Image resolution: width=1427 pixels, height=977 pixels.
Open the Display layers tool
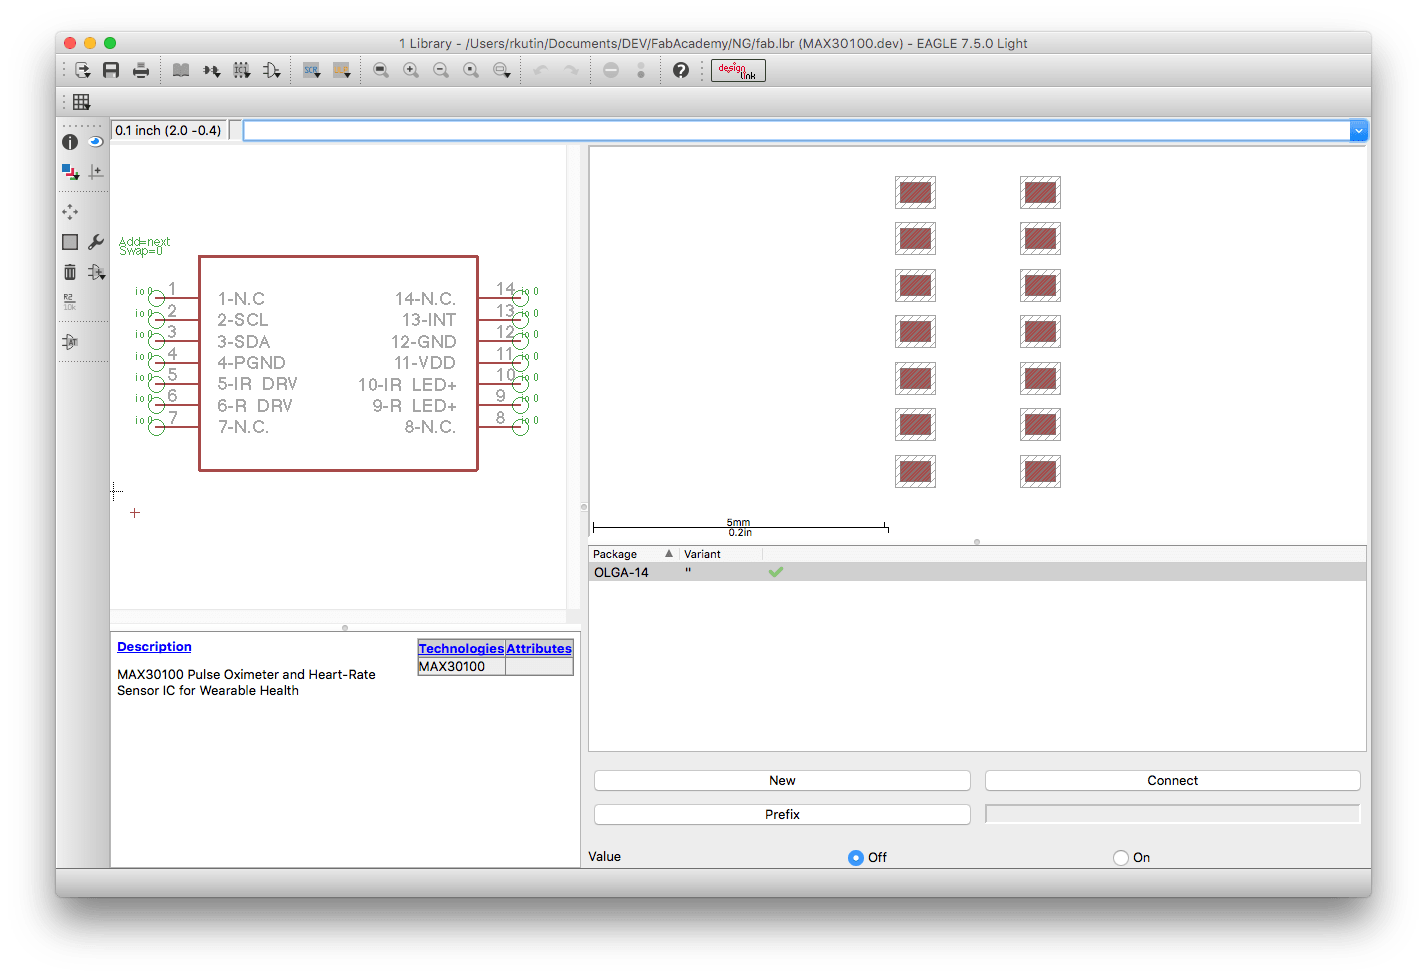70,172
